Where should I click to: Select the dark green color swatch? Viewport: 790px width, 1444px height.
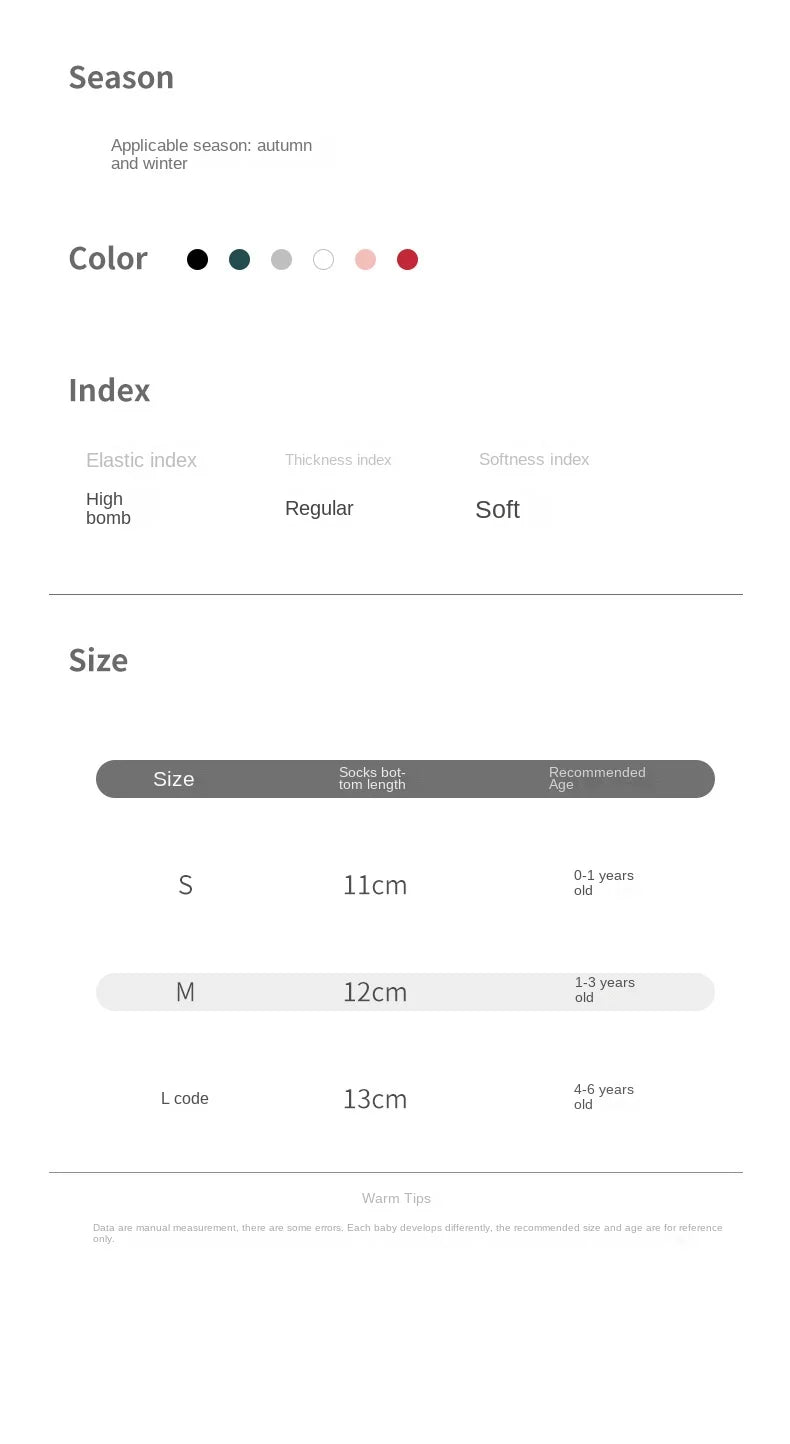click(x=239, y=260)
